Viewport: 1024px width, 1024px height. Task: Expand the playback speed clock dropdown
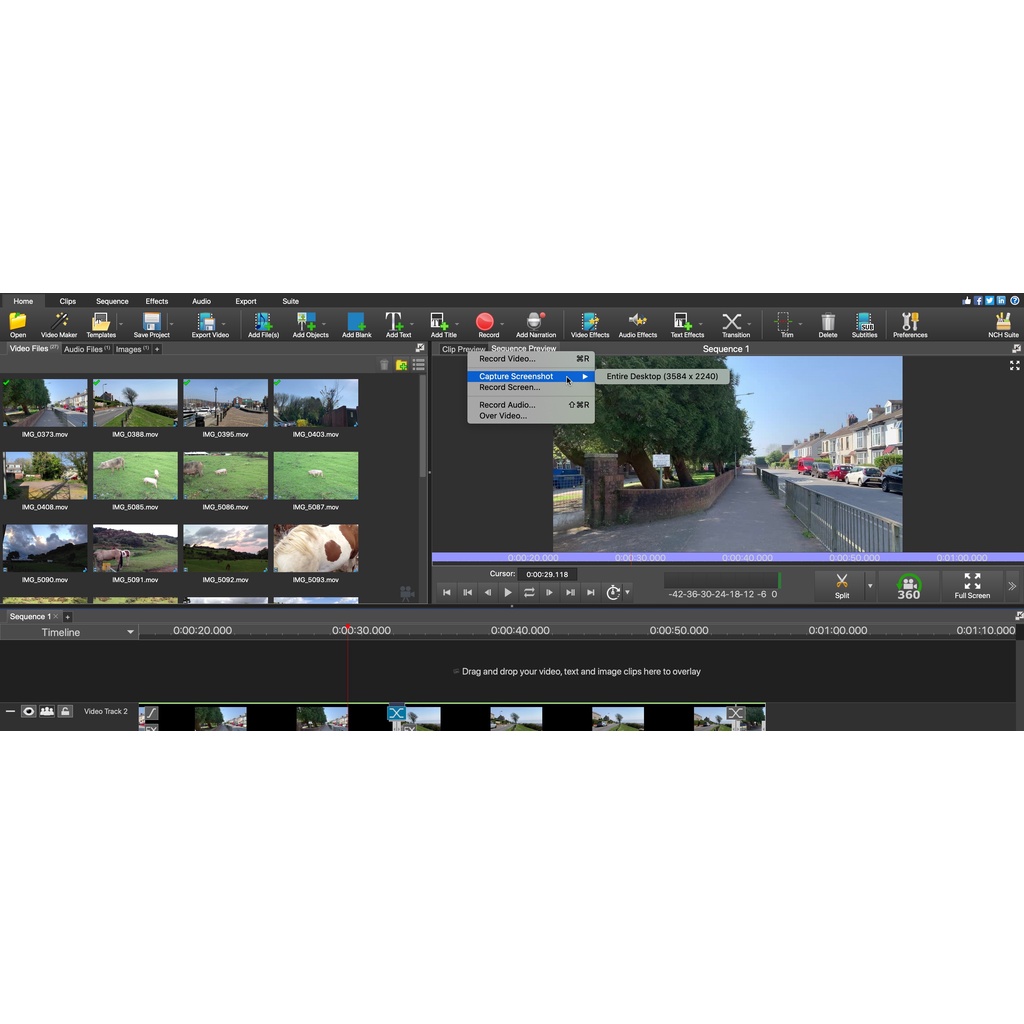627,593
